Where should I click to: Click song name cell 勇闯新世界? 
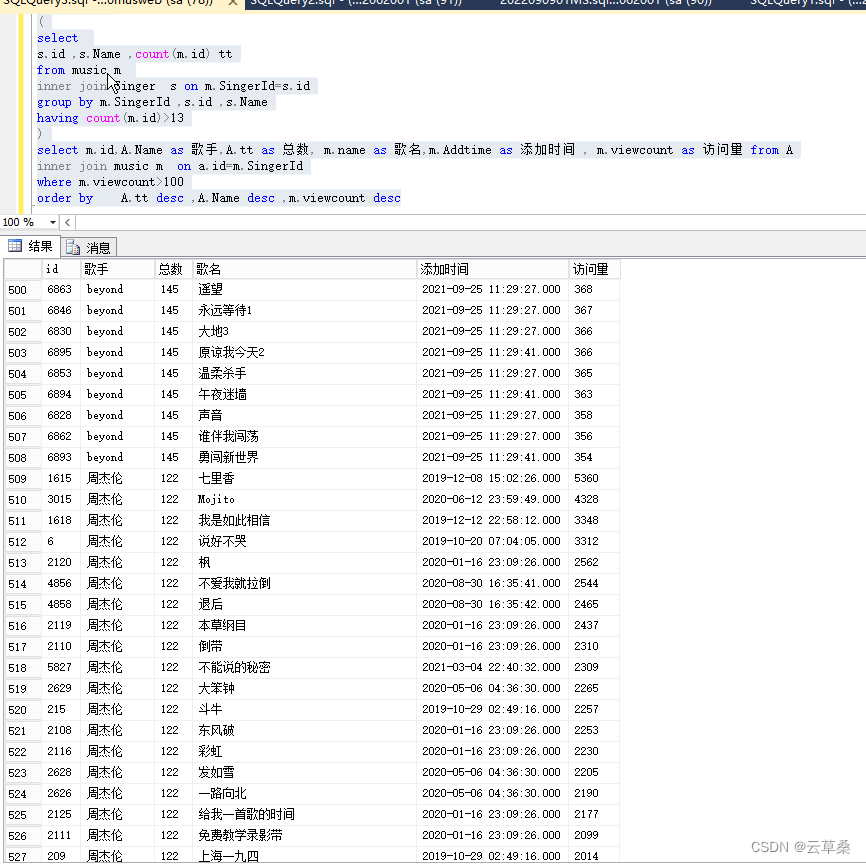coord(305,457)
